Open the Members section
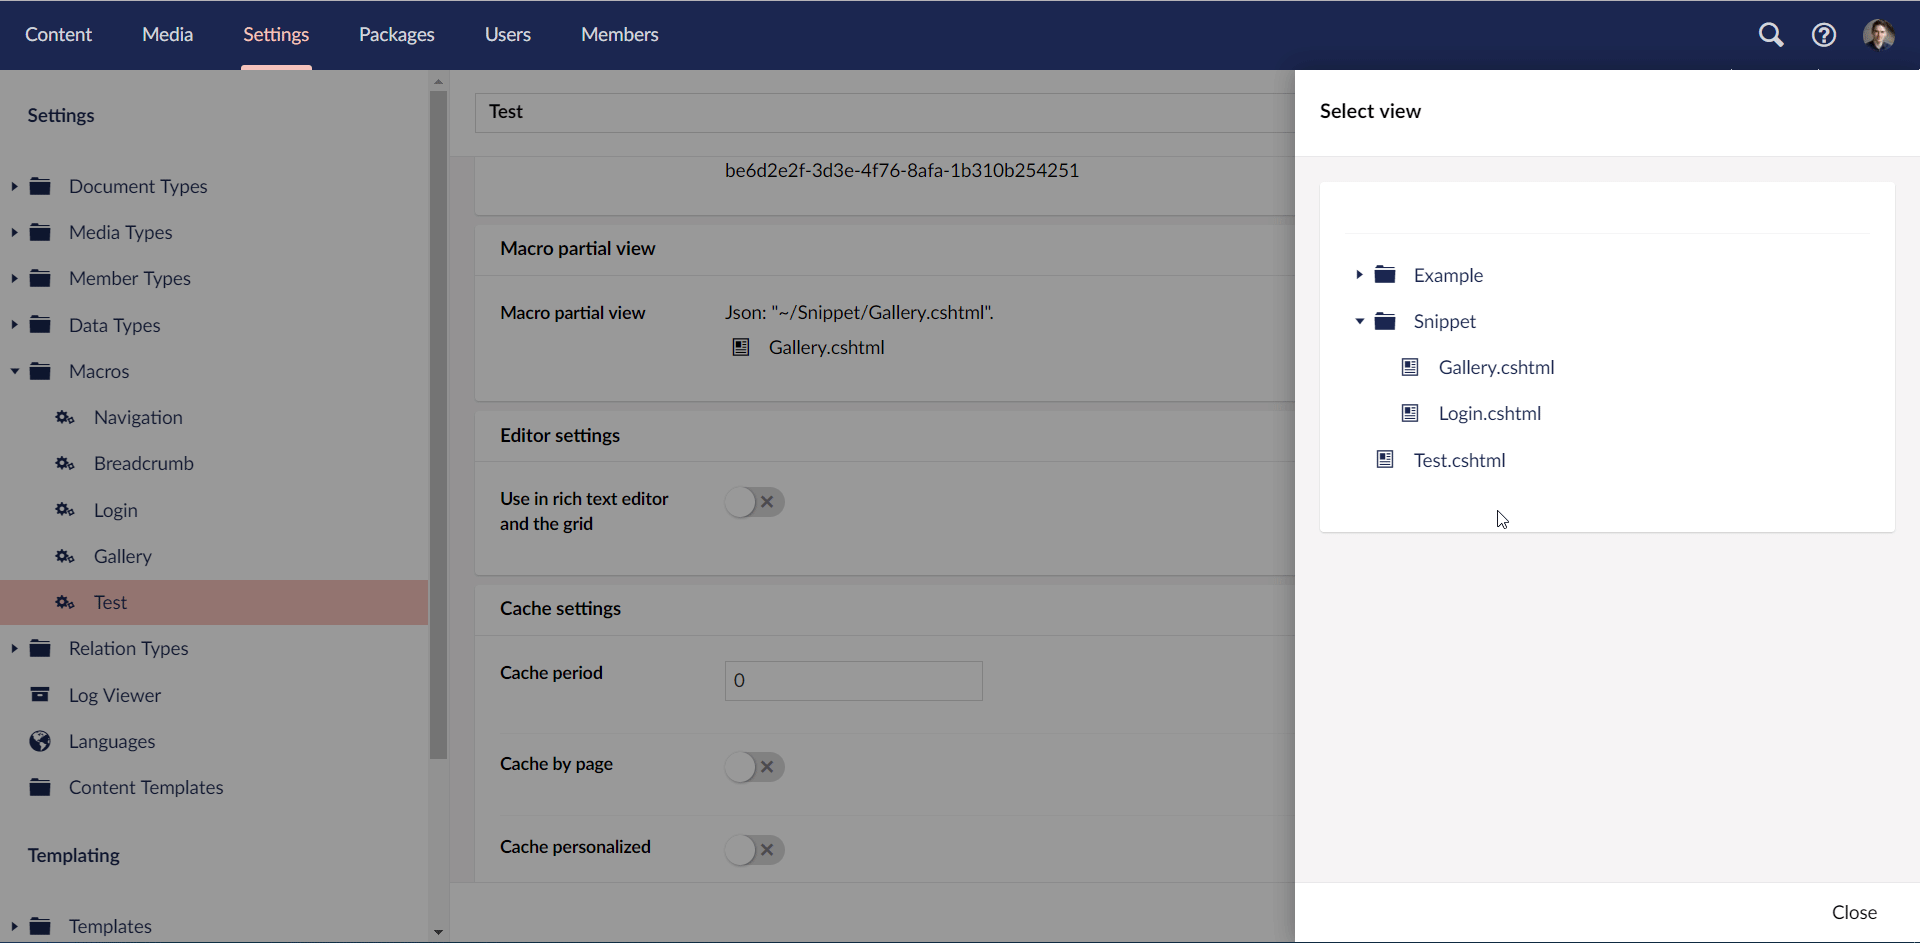Screen dimensions: 1920x943 coord(619,34)
